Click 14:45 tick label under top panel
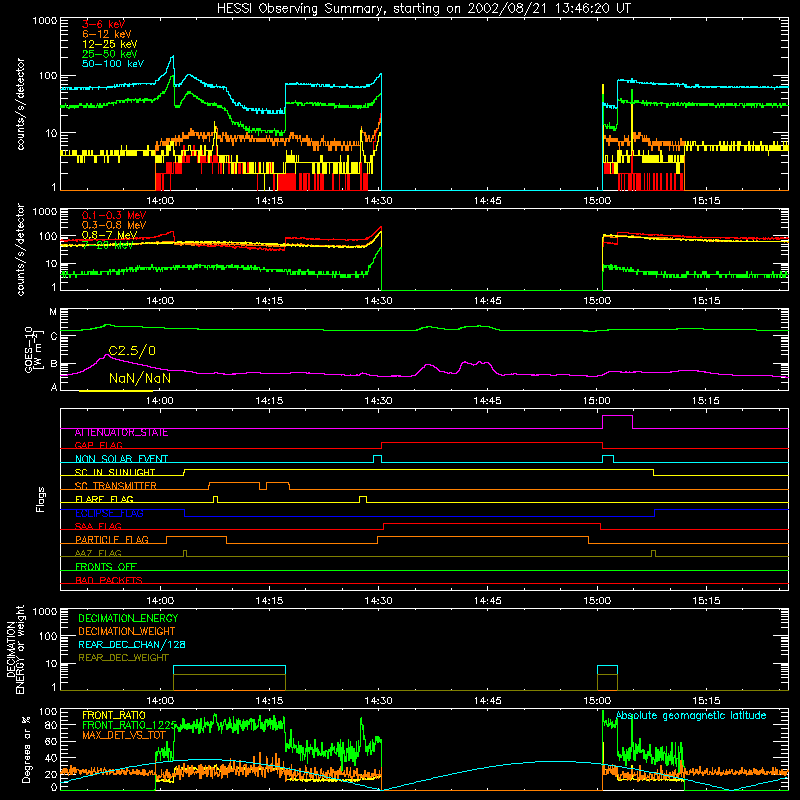800x800 pixels. pyautogui.click(x=487, y=201)
